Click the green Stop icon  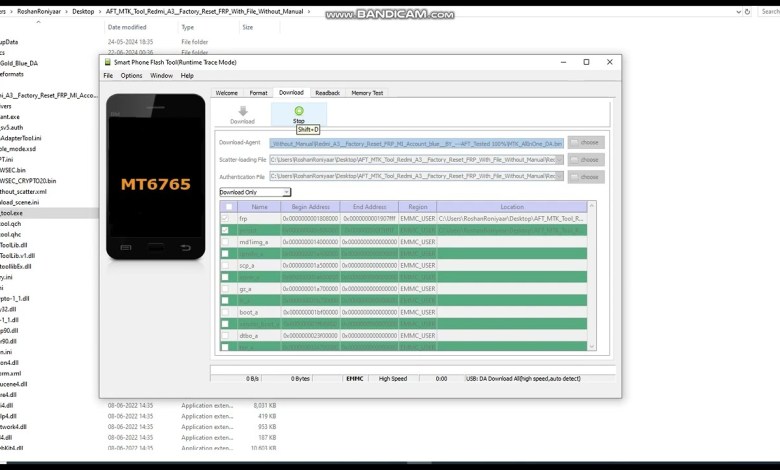tap(299, 111)
